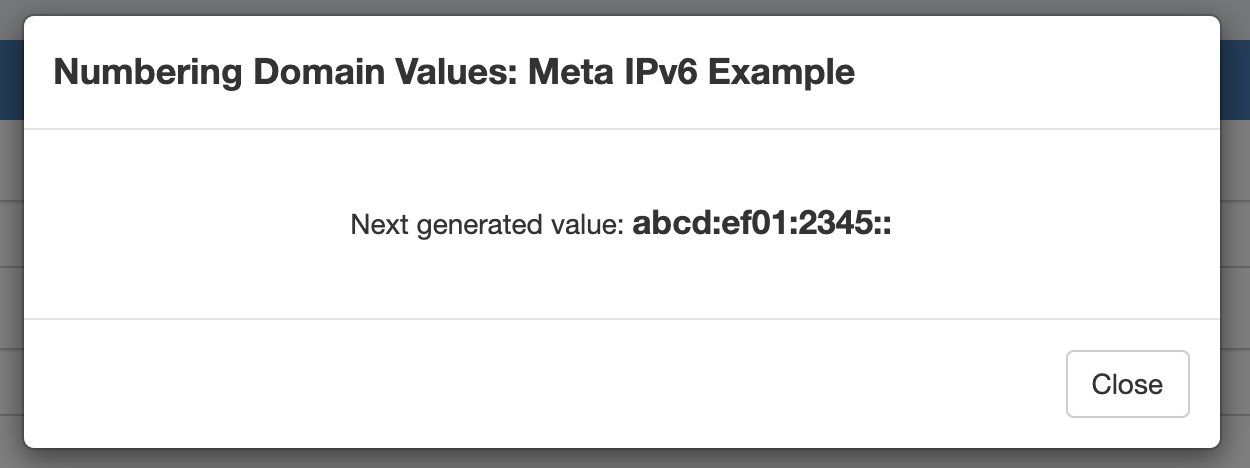Click the dialog title "Numbering Domain Values"
This screenshot has width=1250, height=468.
pos(285,73)
